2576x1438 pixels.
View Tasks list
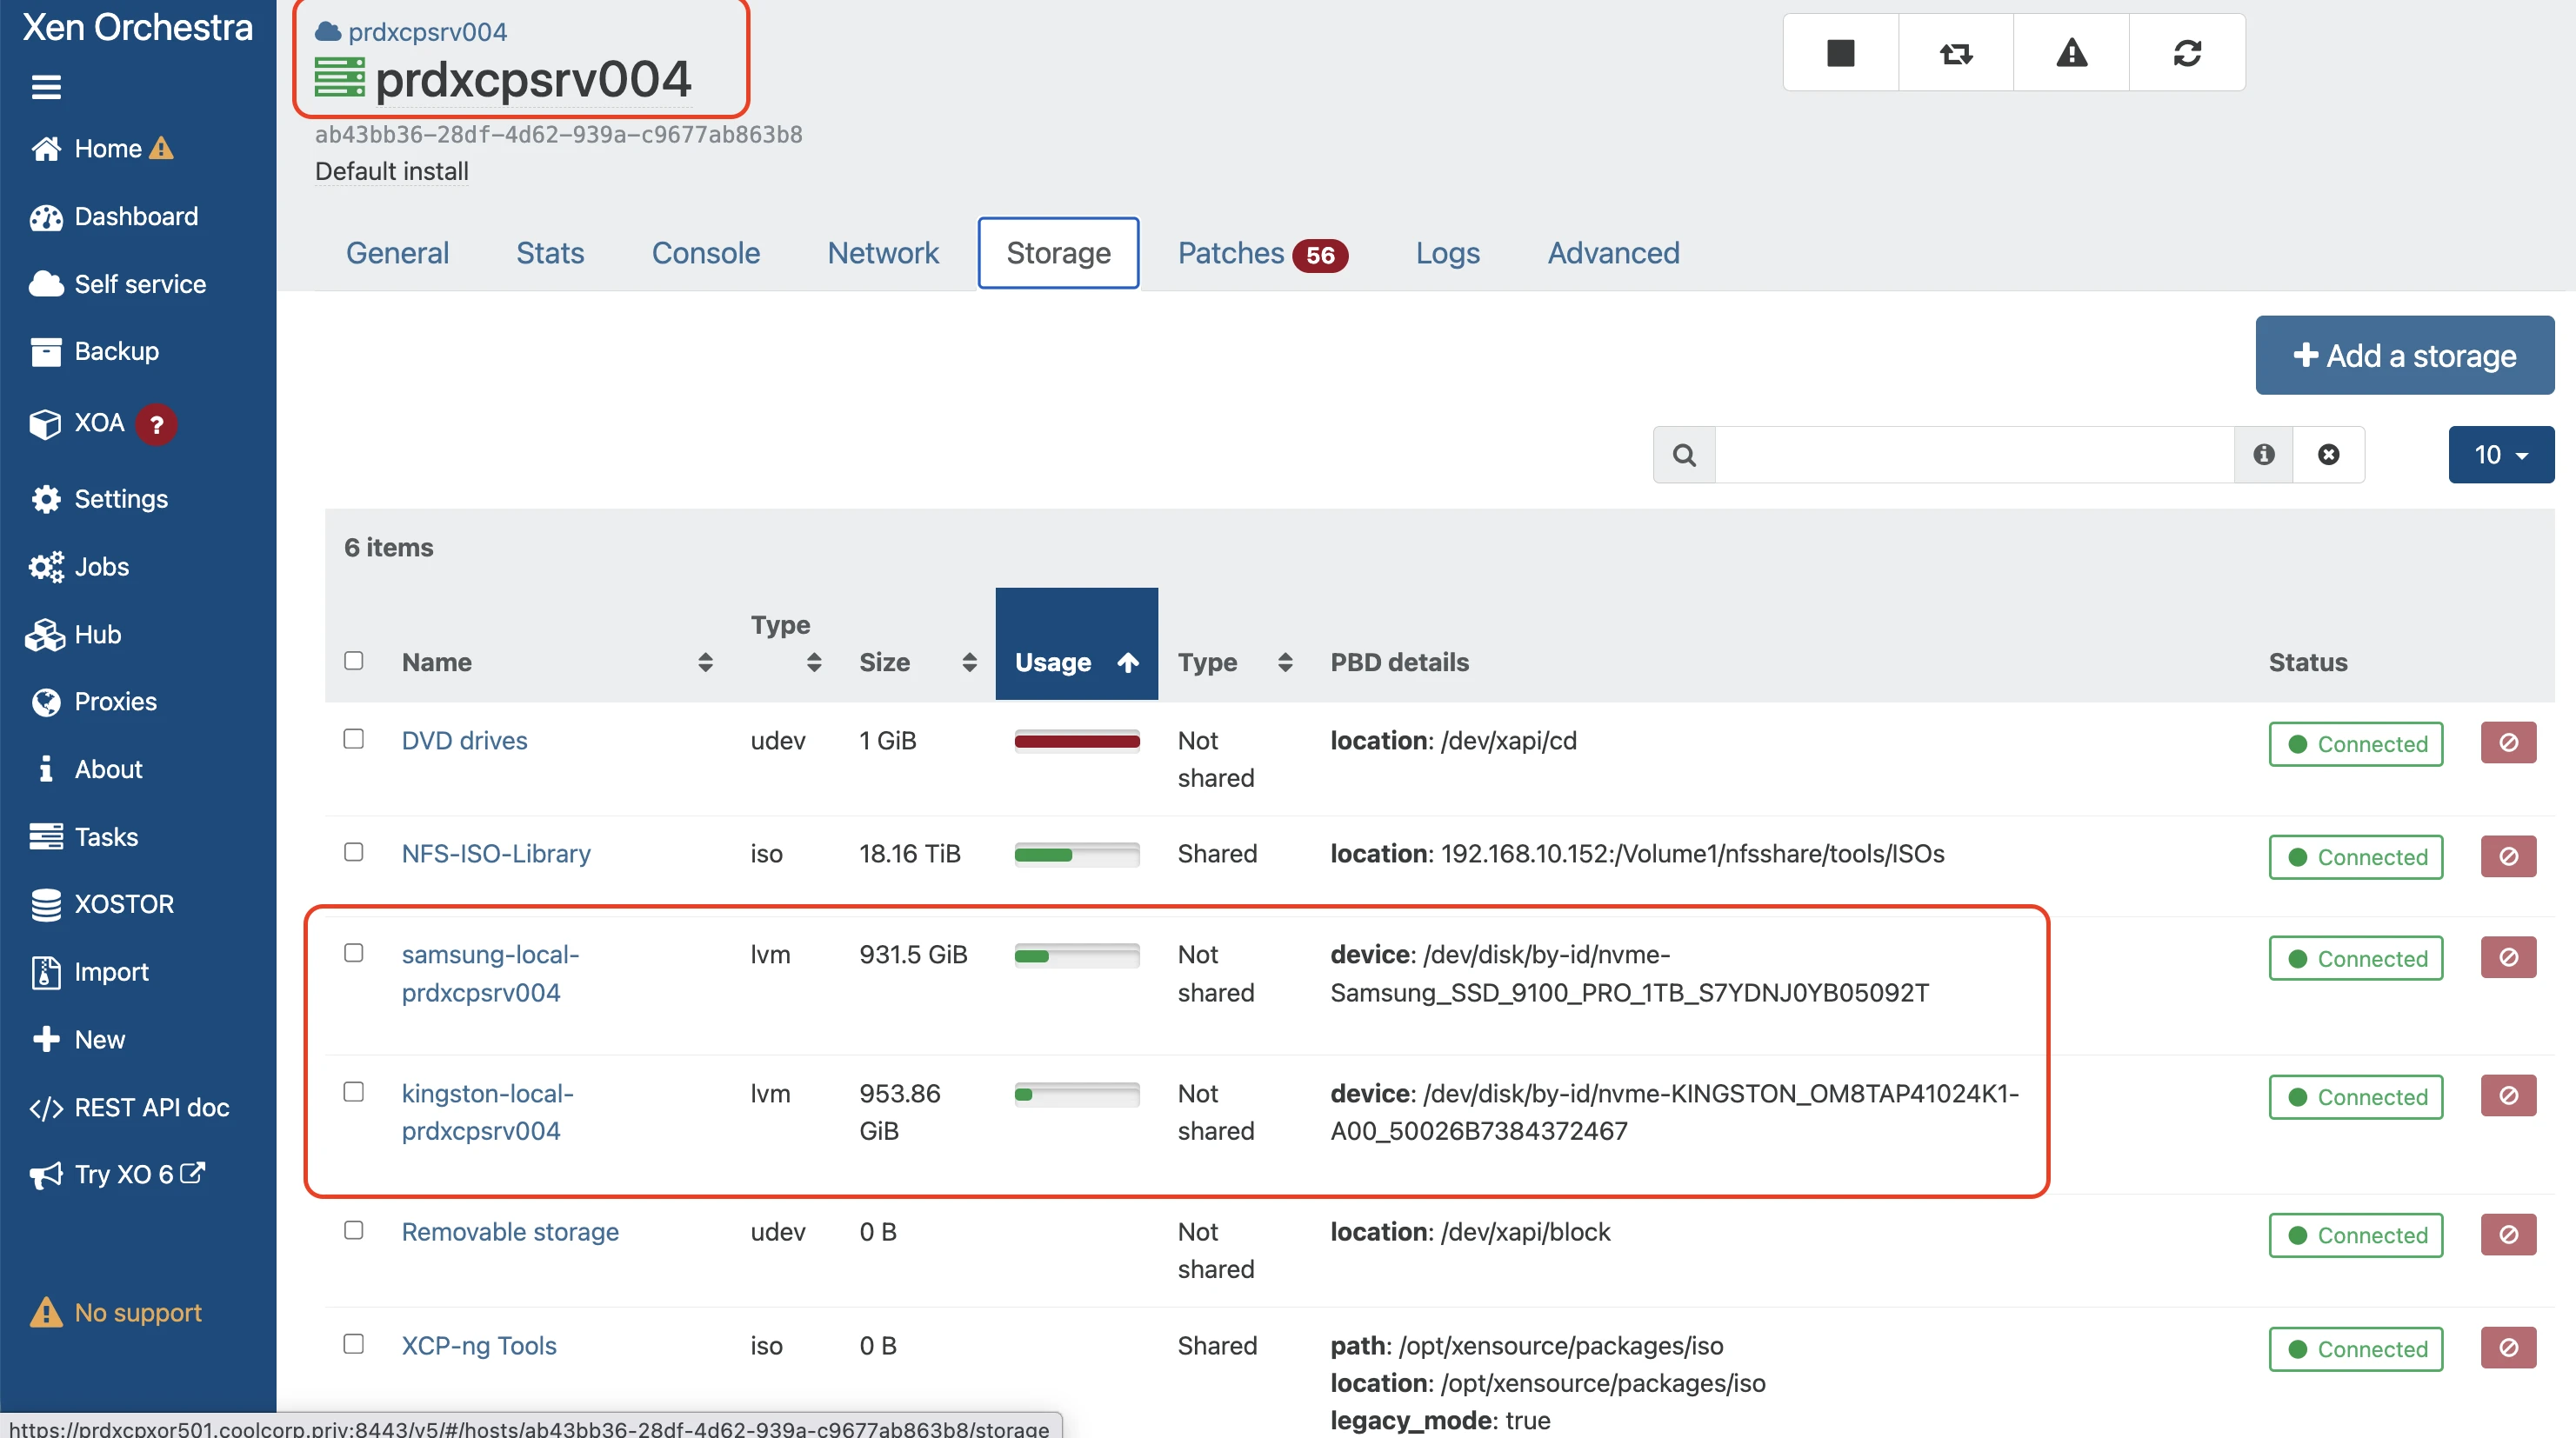84,836
